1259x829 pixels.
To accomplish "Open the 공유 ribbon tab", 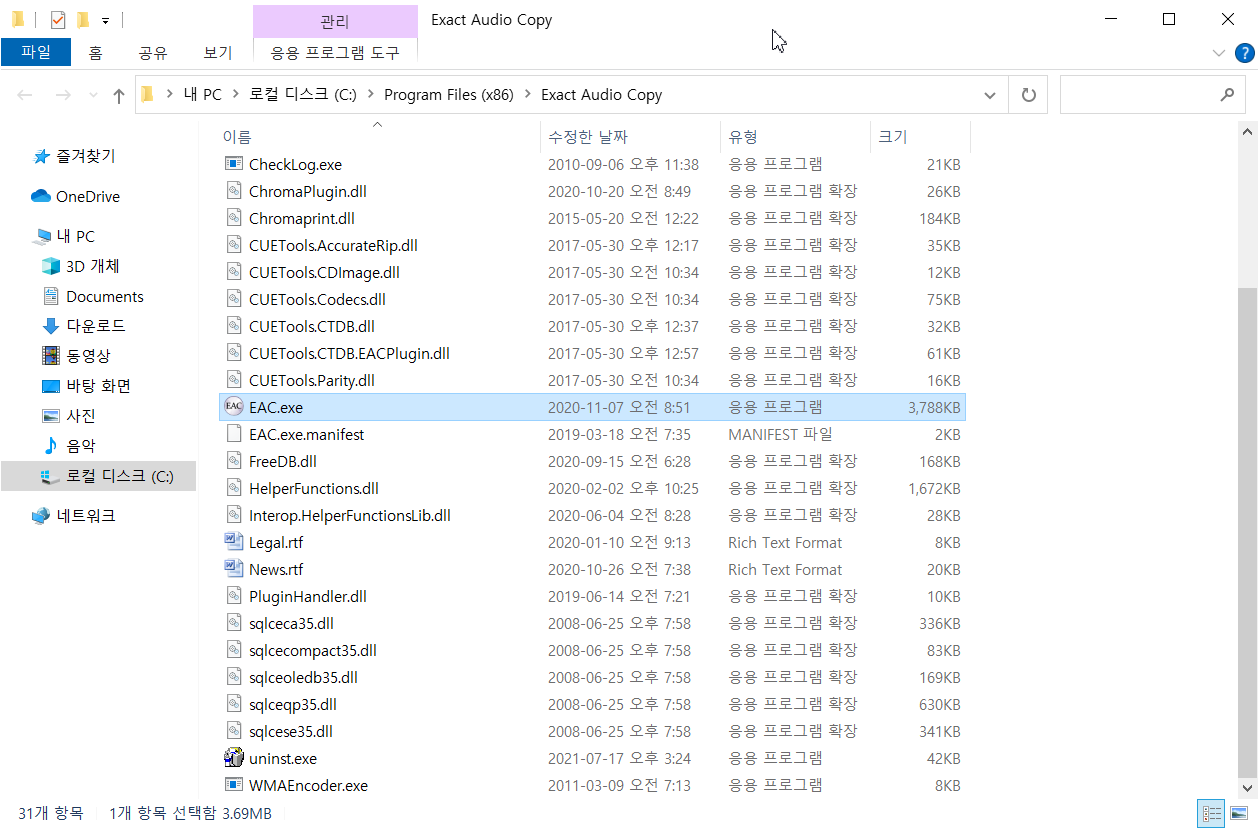I will [x=153, y=53].
